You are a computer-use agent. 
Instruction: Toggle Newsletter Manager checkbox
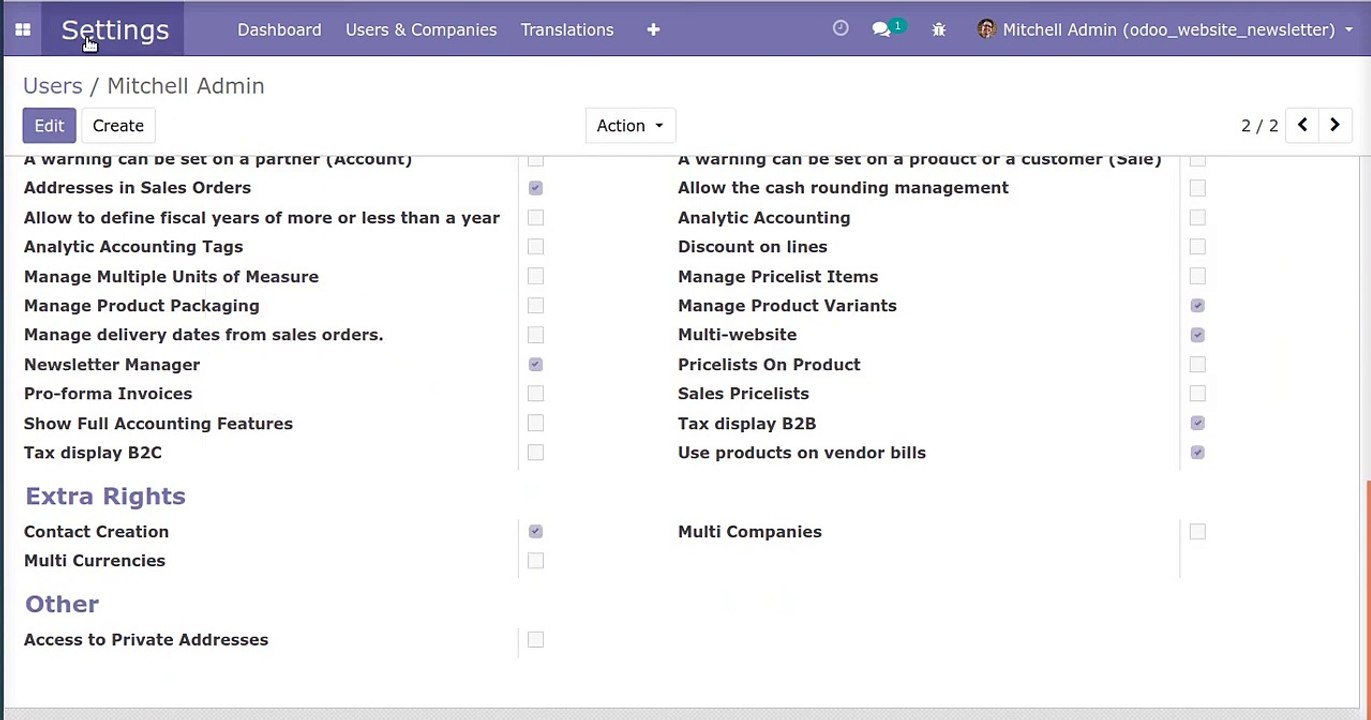pyautogui.click(x=536, y=365)
